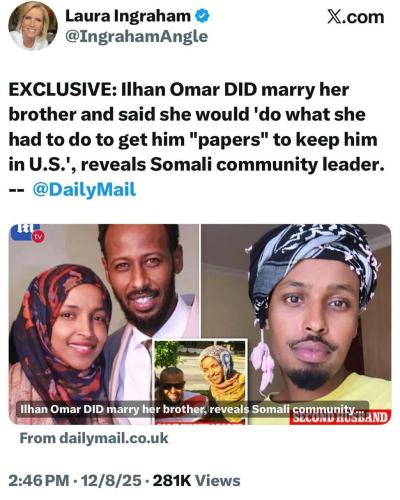The width and height of the screenshot is (400, 500).
Task: Open the poster's circular profile avatar
Action: (33, 26)
